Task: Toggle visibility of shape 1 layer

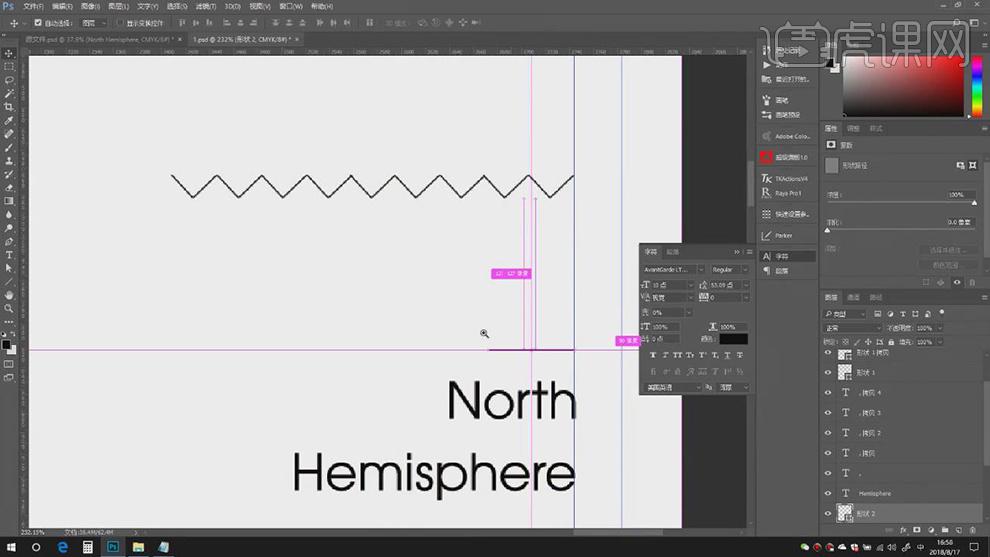Action: [x=828, y=373]
